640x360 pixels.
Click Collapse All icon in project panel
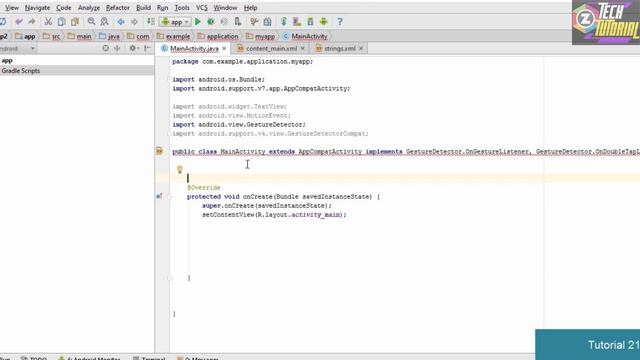click(117, 48)
